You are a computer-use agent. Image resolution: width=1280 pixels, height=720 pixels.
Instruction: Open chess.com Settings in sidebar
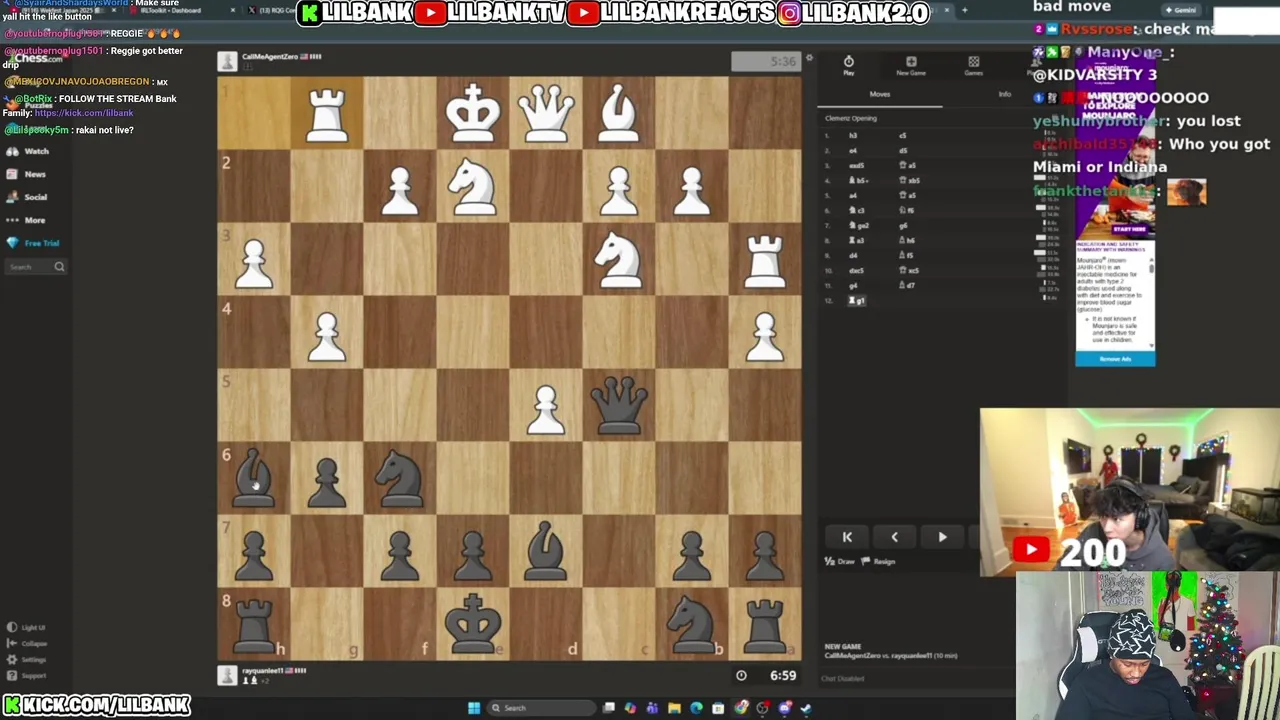[27, 660]
